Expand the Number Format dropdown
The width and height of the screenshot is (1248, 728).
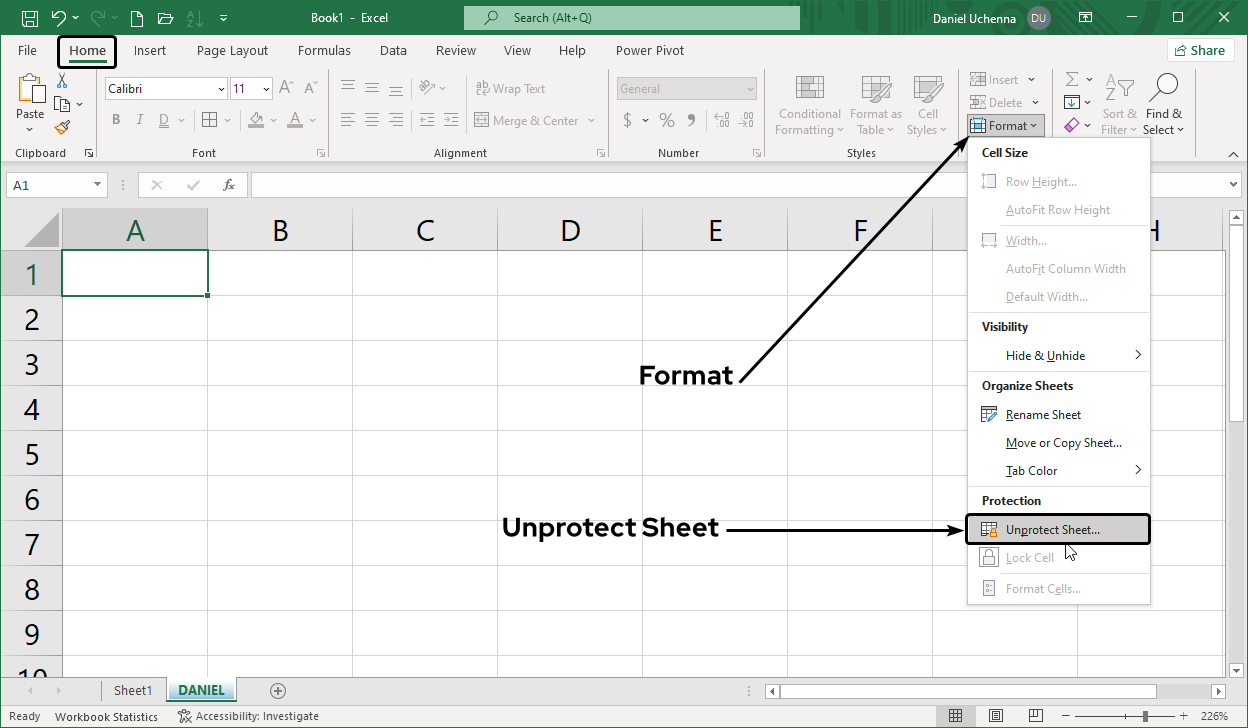(752, 88)
